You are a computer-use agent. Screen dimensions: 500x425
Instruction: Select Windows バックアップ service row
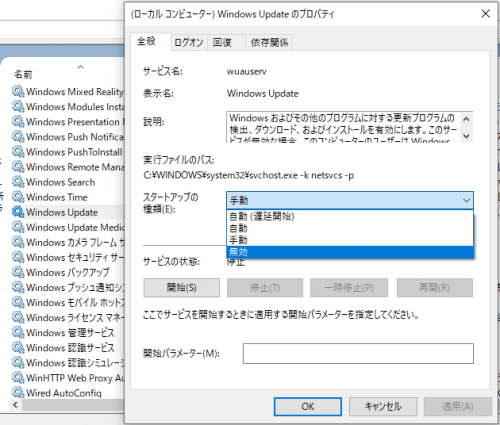point(68,272)
